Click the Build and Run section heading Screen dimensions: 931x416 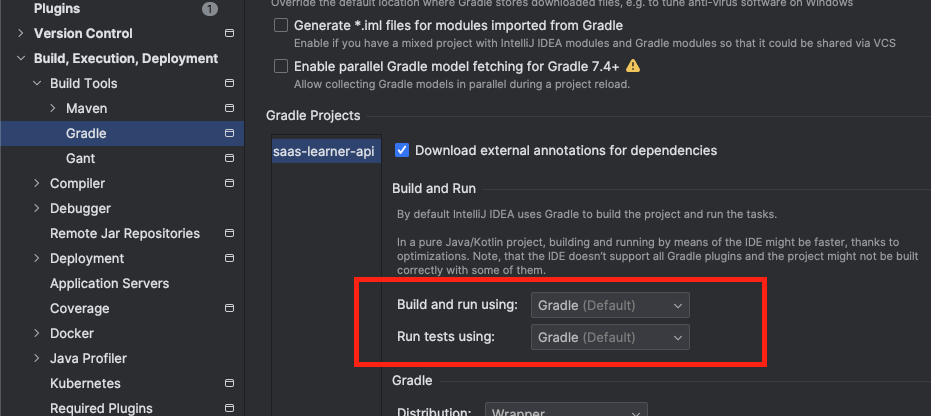434,189
